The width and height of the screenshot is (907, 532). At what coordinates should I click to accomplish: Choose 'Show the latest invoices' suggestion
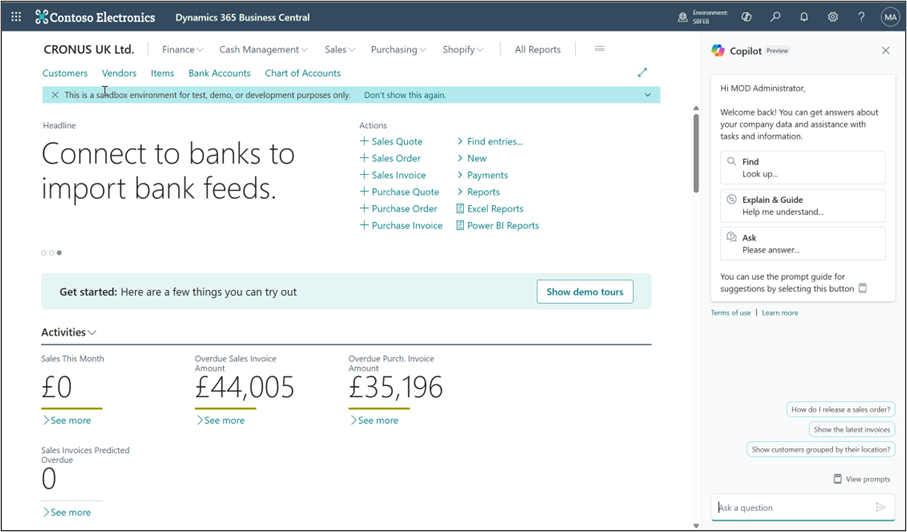(x=851, y=429)
